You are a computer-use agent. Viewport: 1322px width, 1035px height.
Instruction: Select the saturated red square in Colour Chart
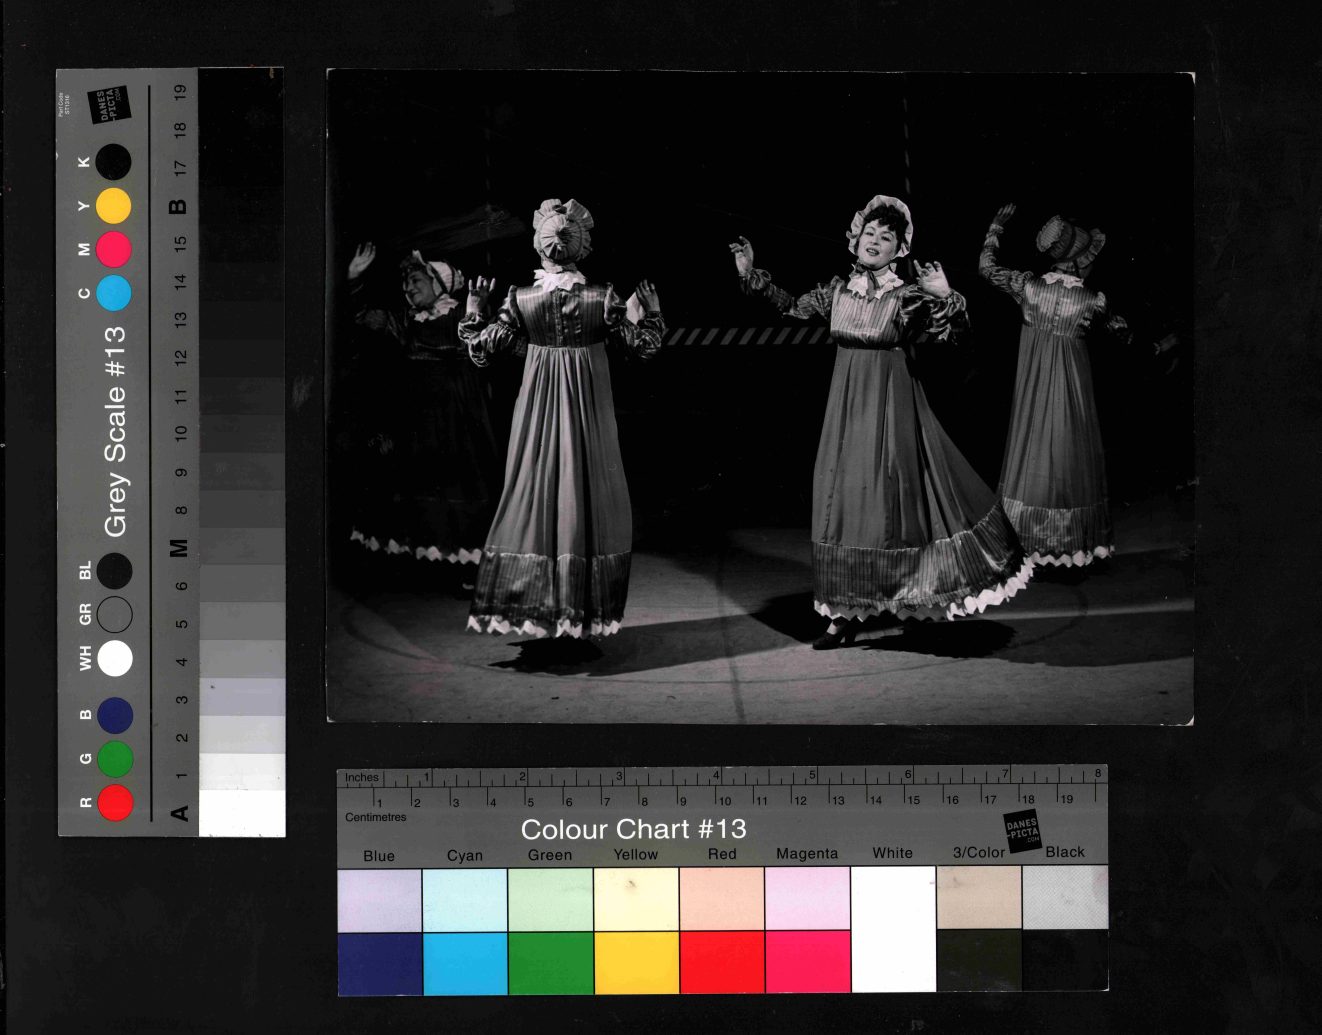(721, 962)
